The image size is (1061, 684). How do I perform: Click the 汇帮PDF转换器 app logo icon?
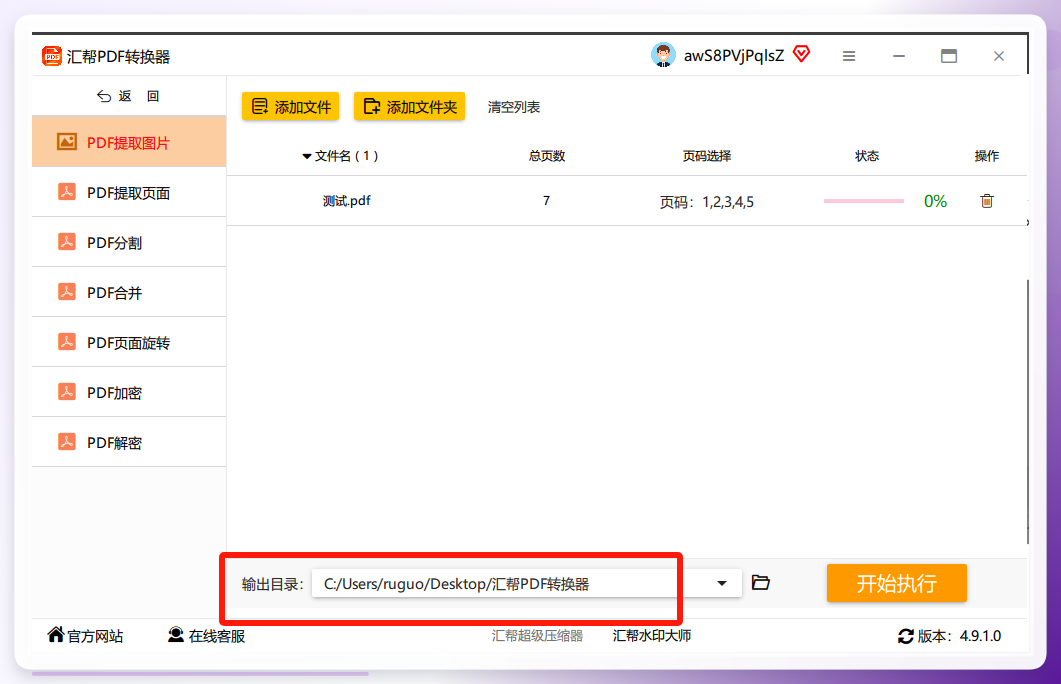[x=51, y=56]
